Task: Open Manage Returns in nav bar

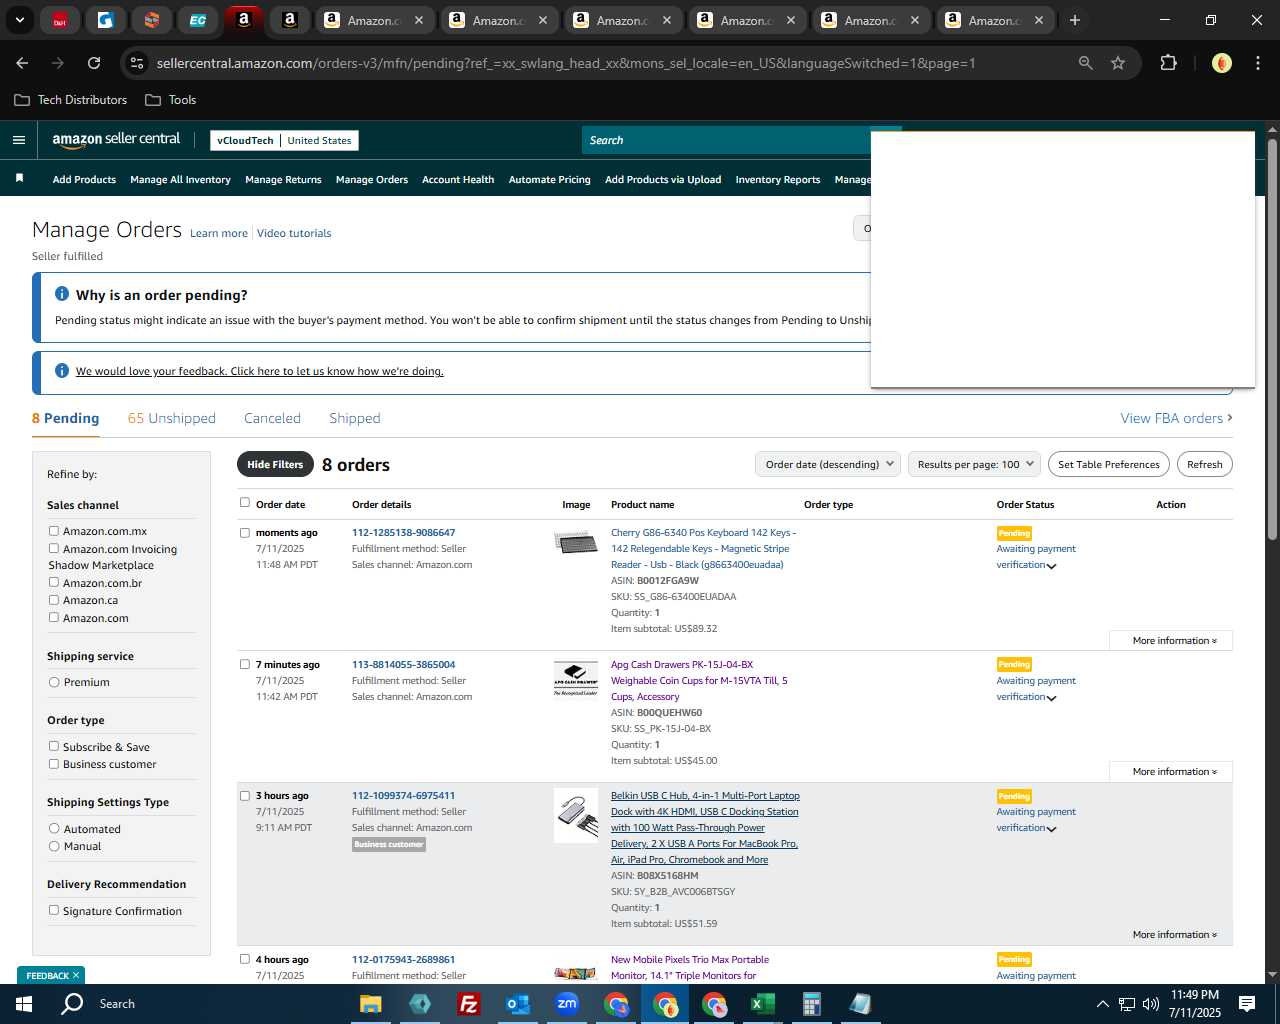Action: tap(283, 180)
